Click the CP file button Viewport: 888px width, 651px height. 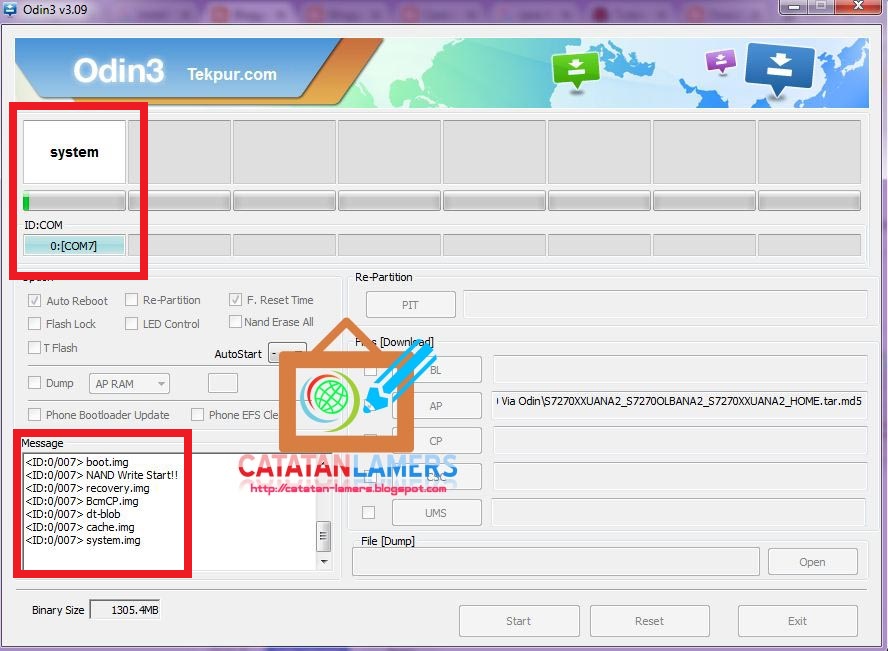pyautogui.click(x=437, y=441)
